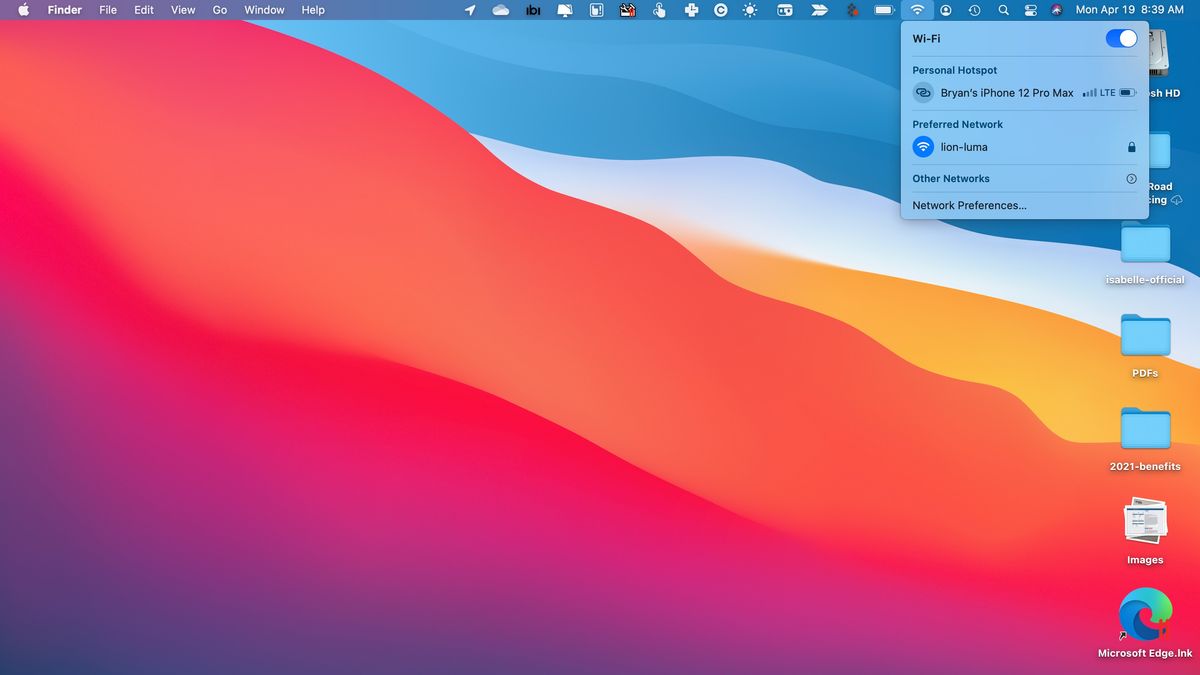The height and width of the screenshot is (675, 1200).
Task: Toggle Wi-Fi off
Action: [x=1122, y=38]
